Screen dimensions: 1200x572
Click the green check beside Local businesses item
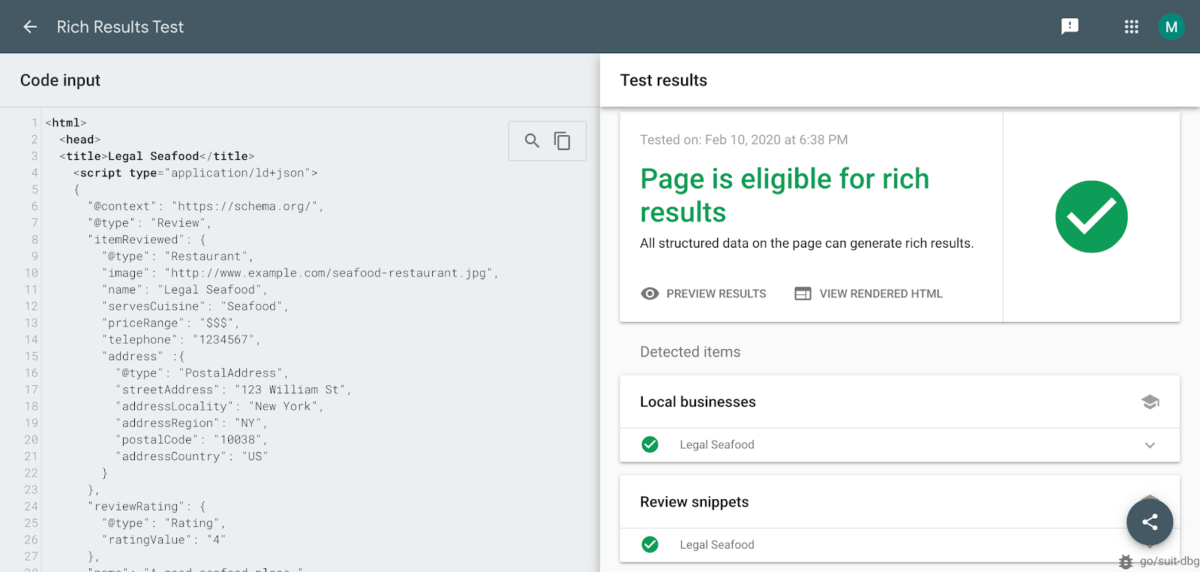[x=650, y=444]
